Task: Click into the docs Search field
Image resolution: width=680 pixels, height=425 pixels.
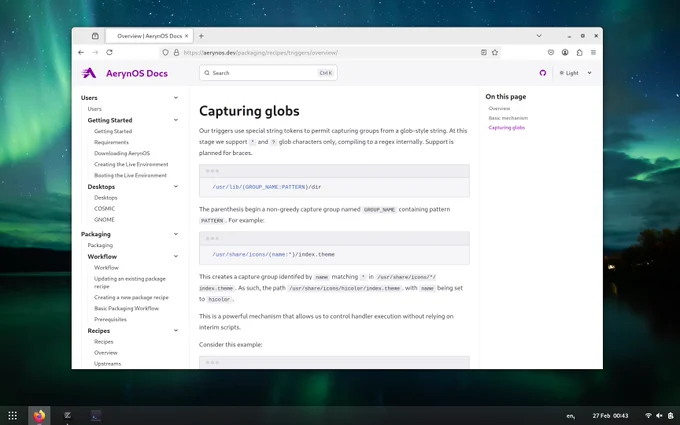Action: point(268,73)
